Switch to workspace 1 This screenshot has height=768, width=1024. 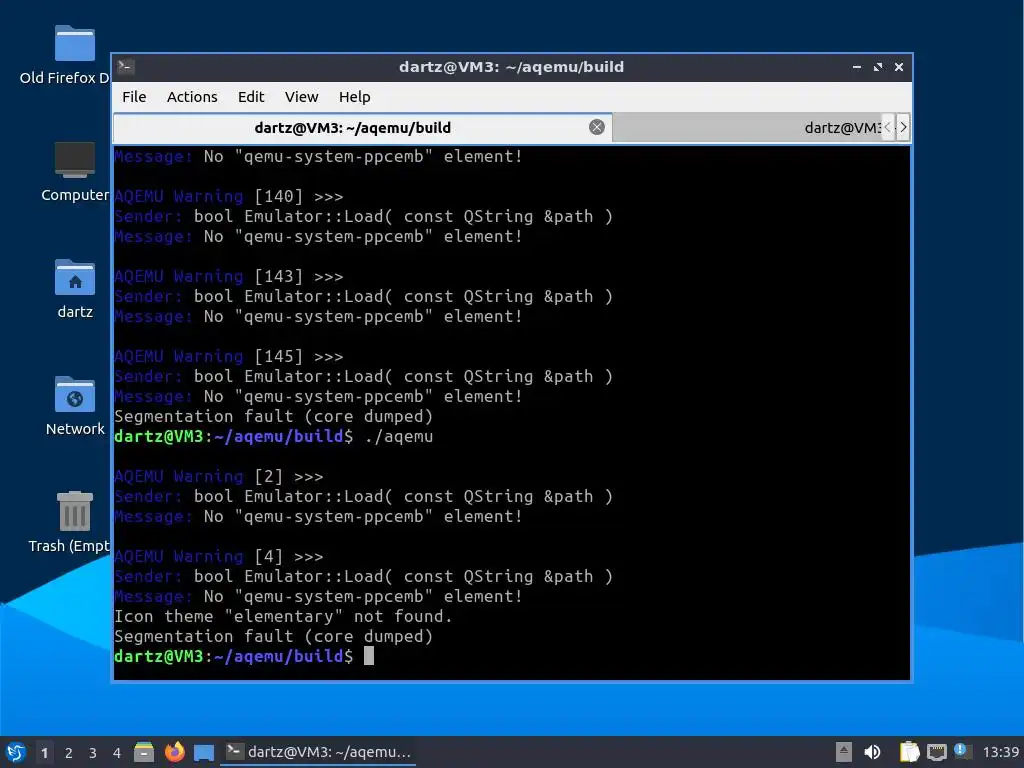click(44, 753)
